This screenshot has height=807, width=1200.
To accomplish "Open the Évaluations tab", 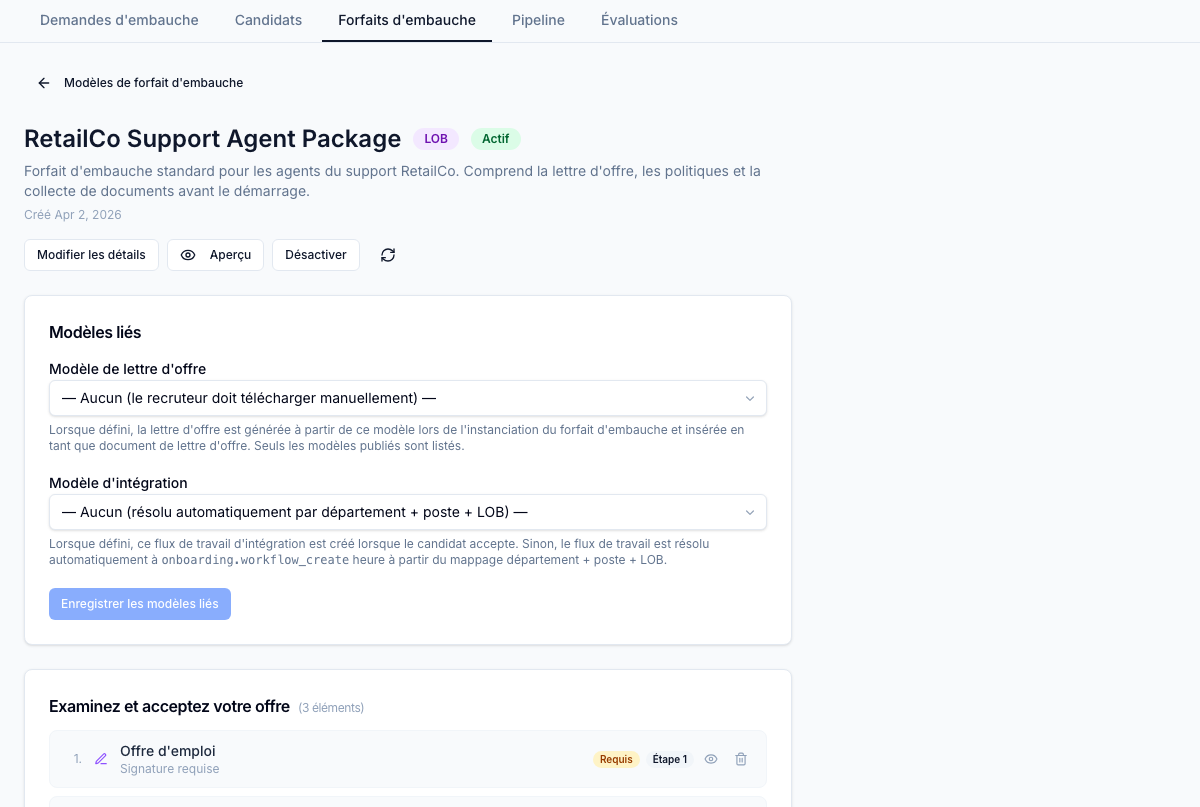I will tap(639, 20).
